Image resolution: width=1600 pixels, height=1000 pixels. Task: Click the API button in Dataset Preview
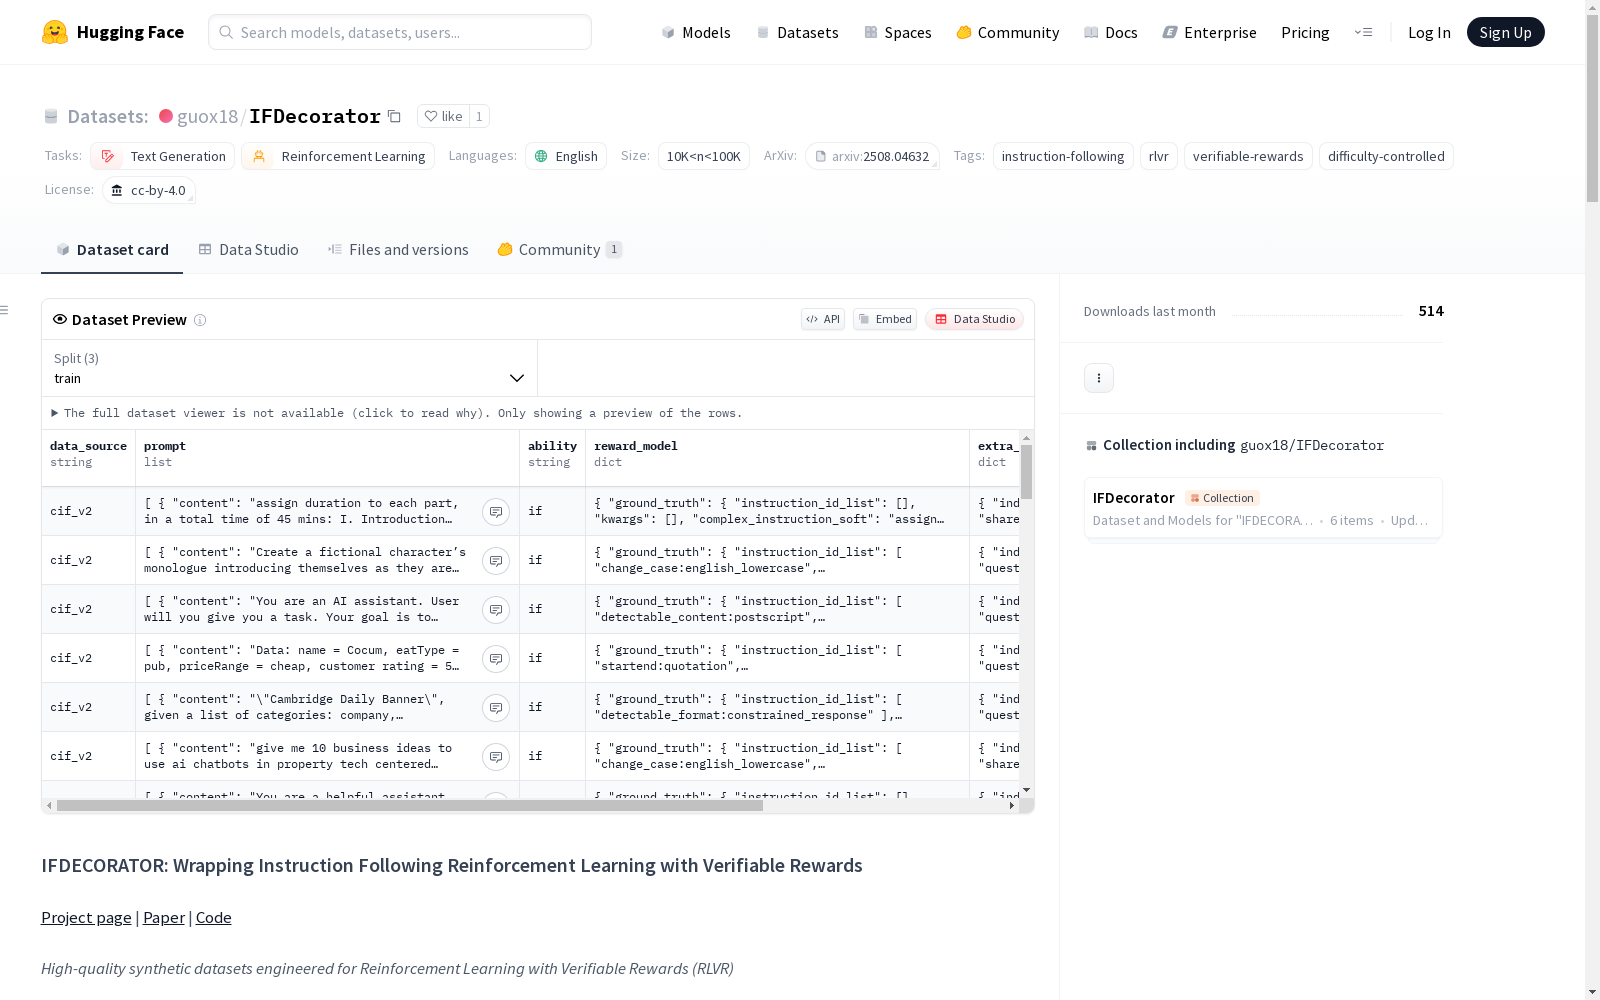click(823, 319)
